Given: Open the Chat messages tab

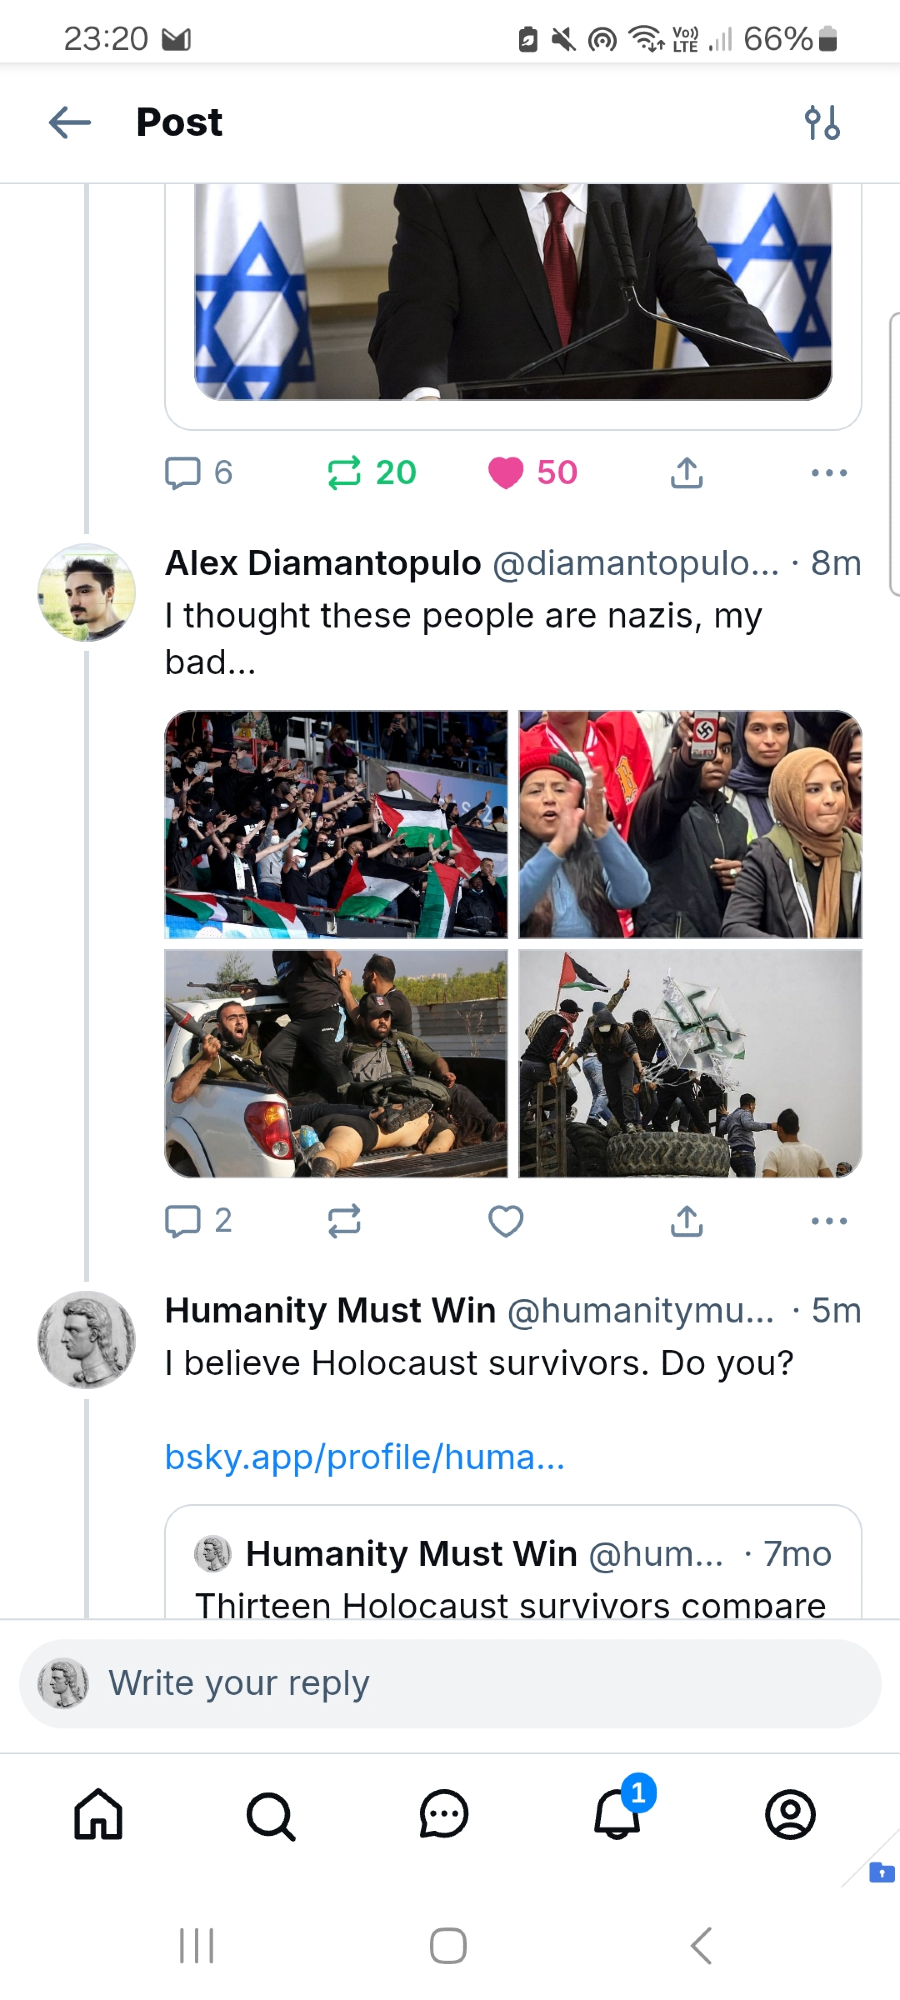Looking at the screenshot, I should point(444,1815).
